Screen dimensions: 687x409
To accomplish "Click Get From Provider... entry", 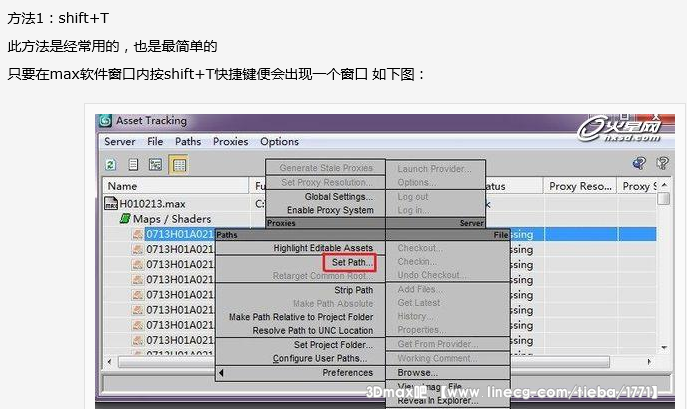I will click(x=438, y=344).
